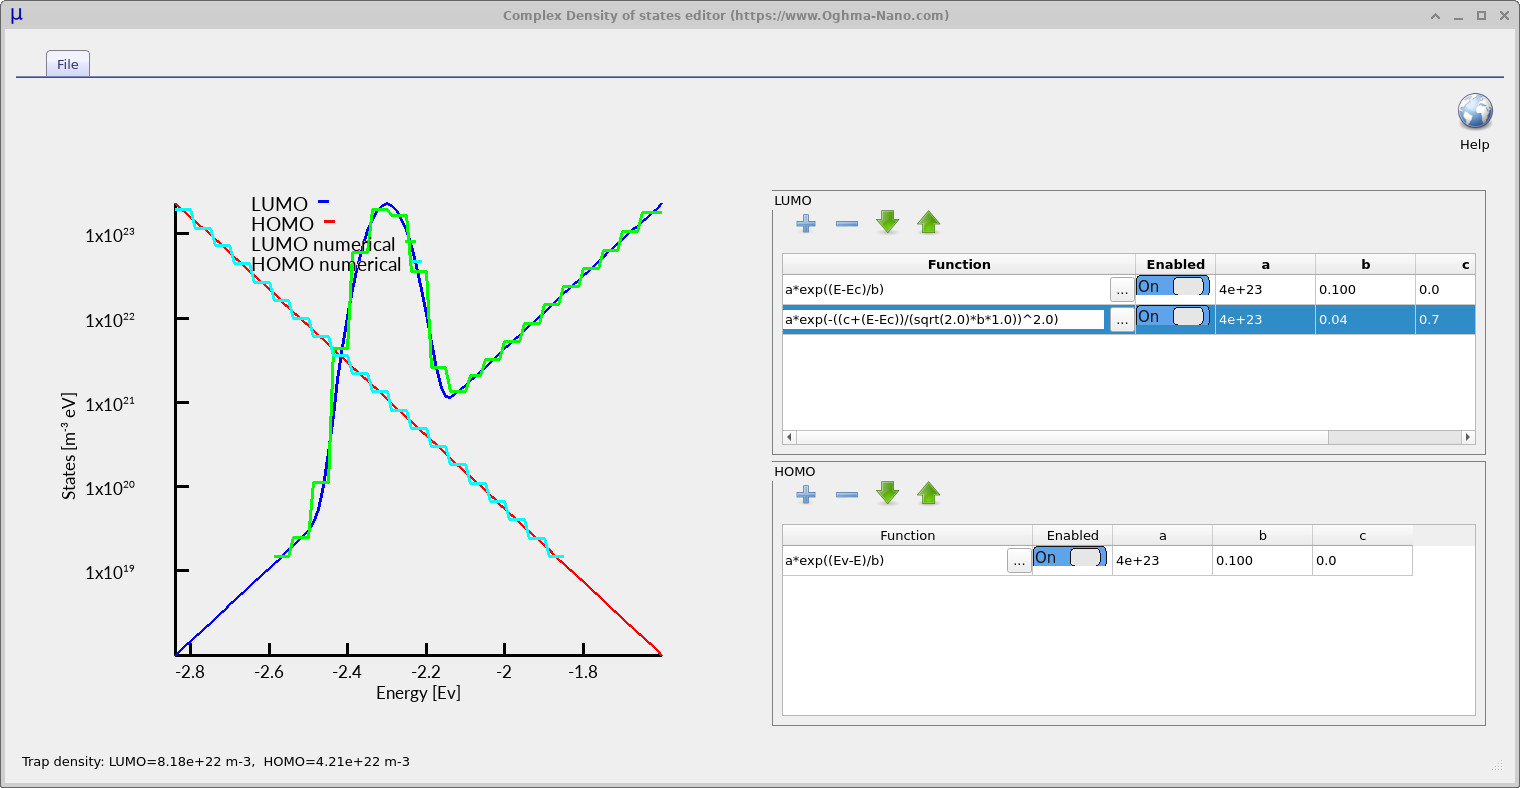Screen dimensions: 1520x788
Task: Click the 'Energy [Ev]' axis label
Action: click(x=418, y=692)
